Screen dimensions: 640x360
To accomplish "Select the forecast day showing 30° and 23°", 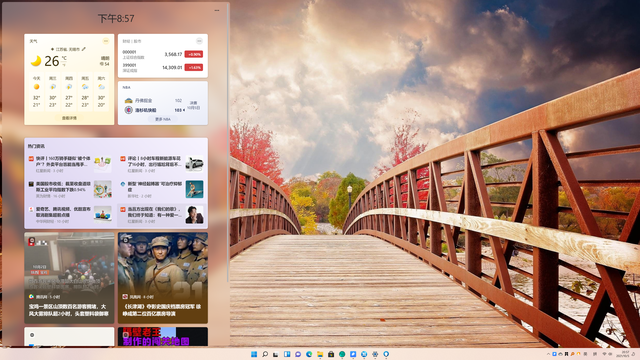I will pyautogui.click(x=53, y=91).
